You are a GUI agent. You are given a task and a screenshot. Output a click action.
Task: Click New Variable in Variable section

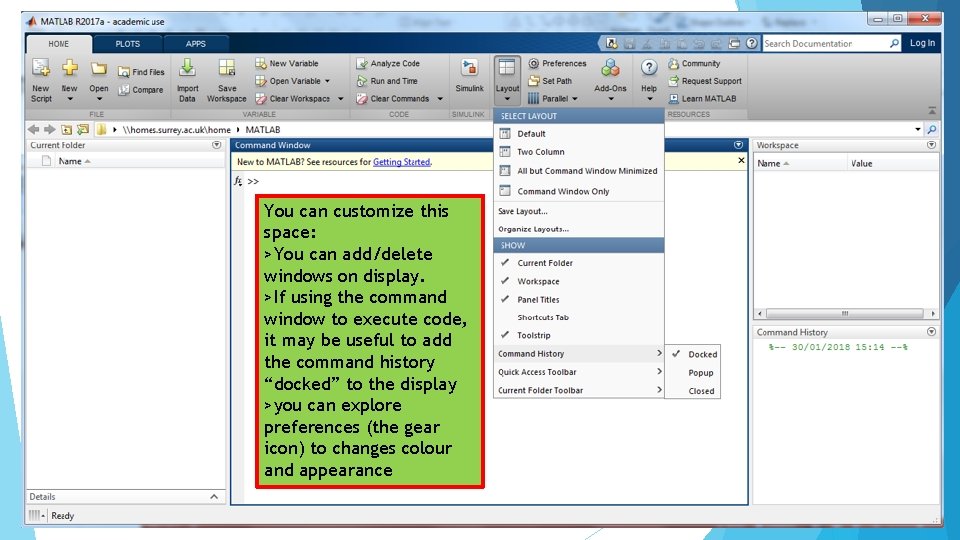click(287, 63)
